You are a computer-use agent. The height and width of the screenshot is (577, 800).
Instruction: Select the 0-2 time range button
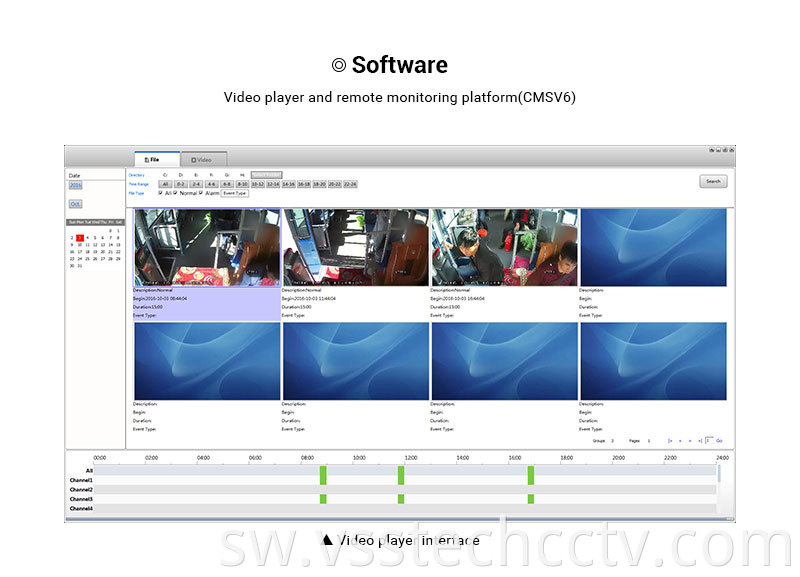pos(181,184)
